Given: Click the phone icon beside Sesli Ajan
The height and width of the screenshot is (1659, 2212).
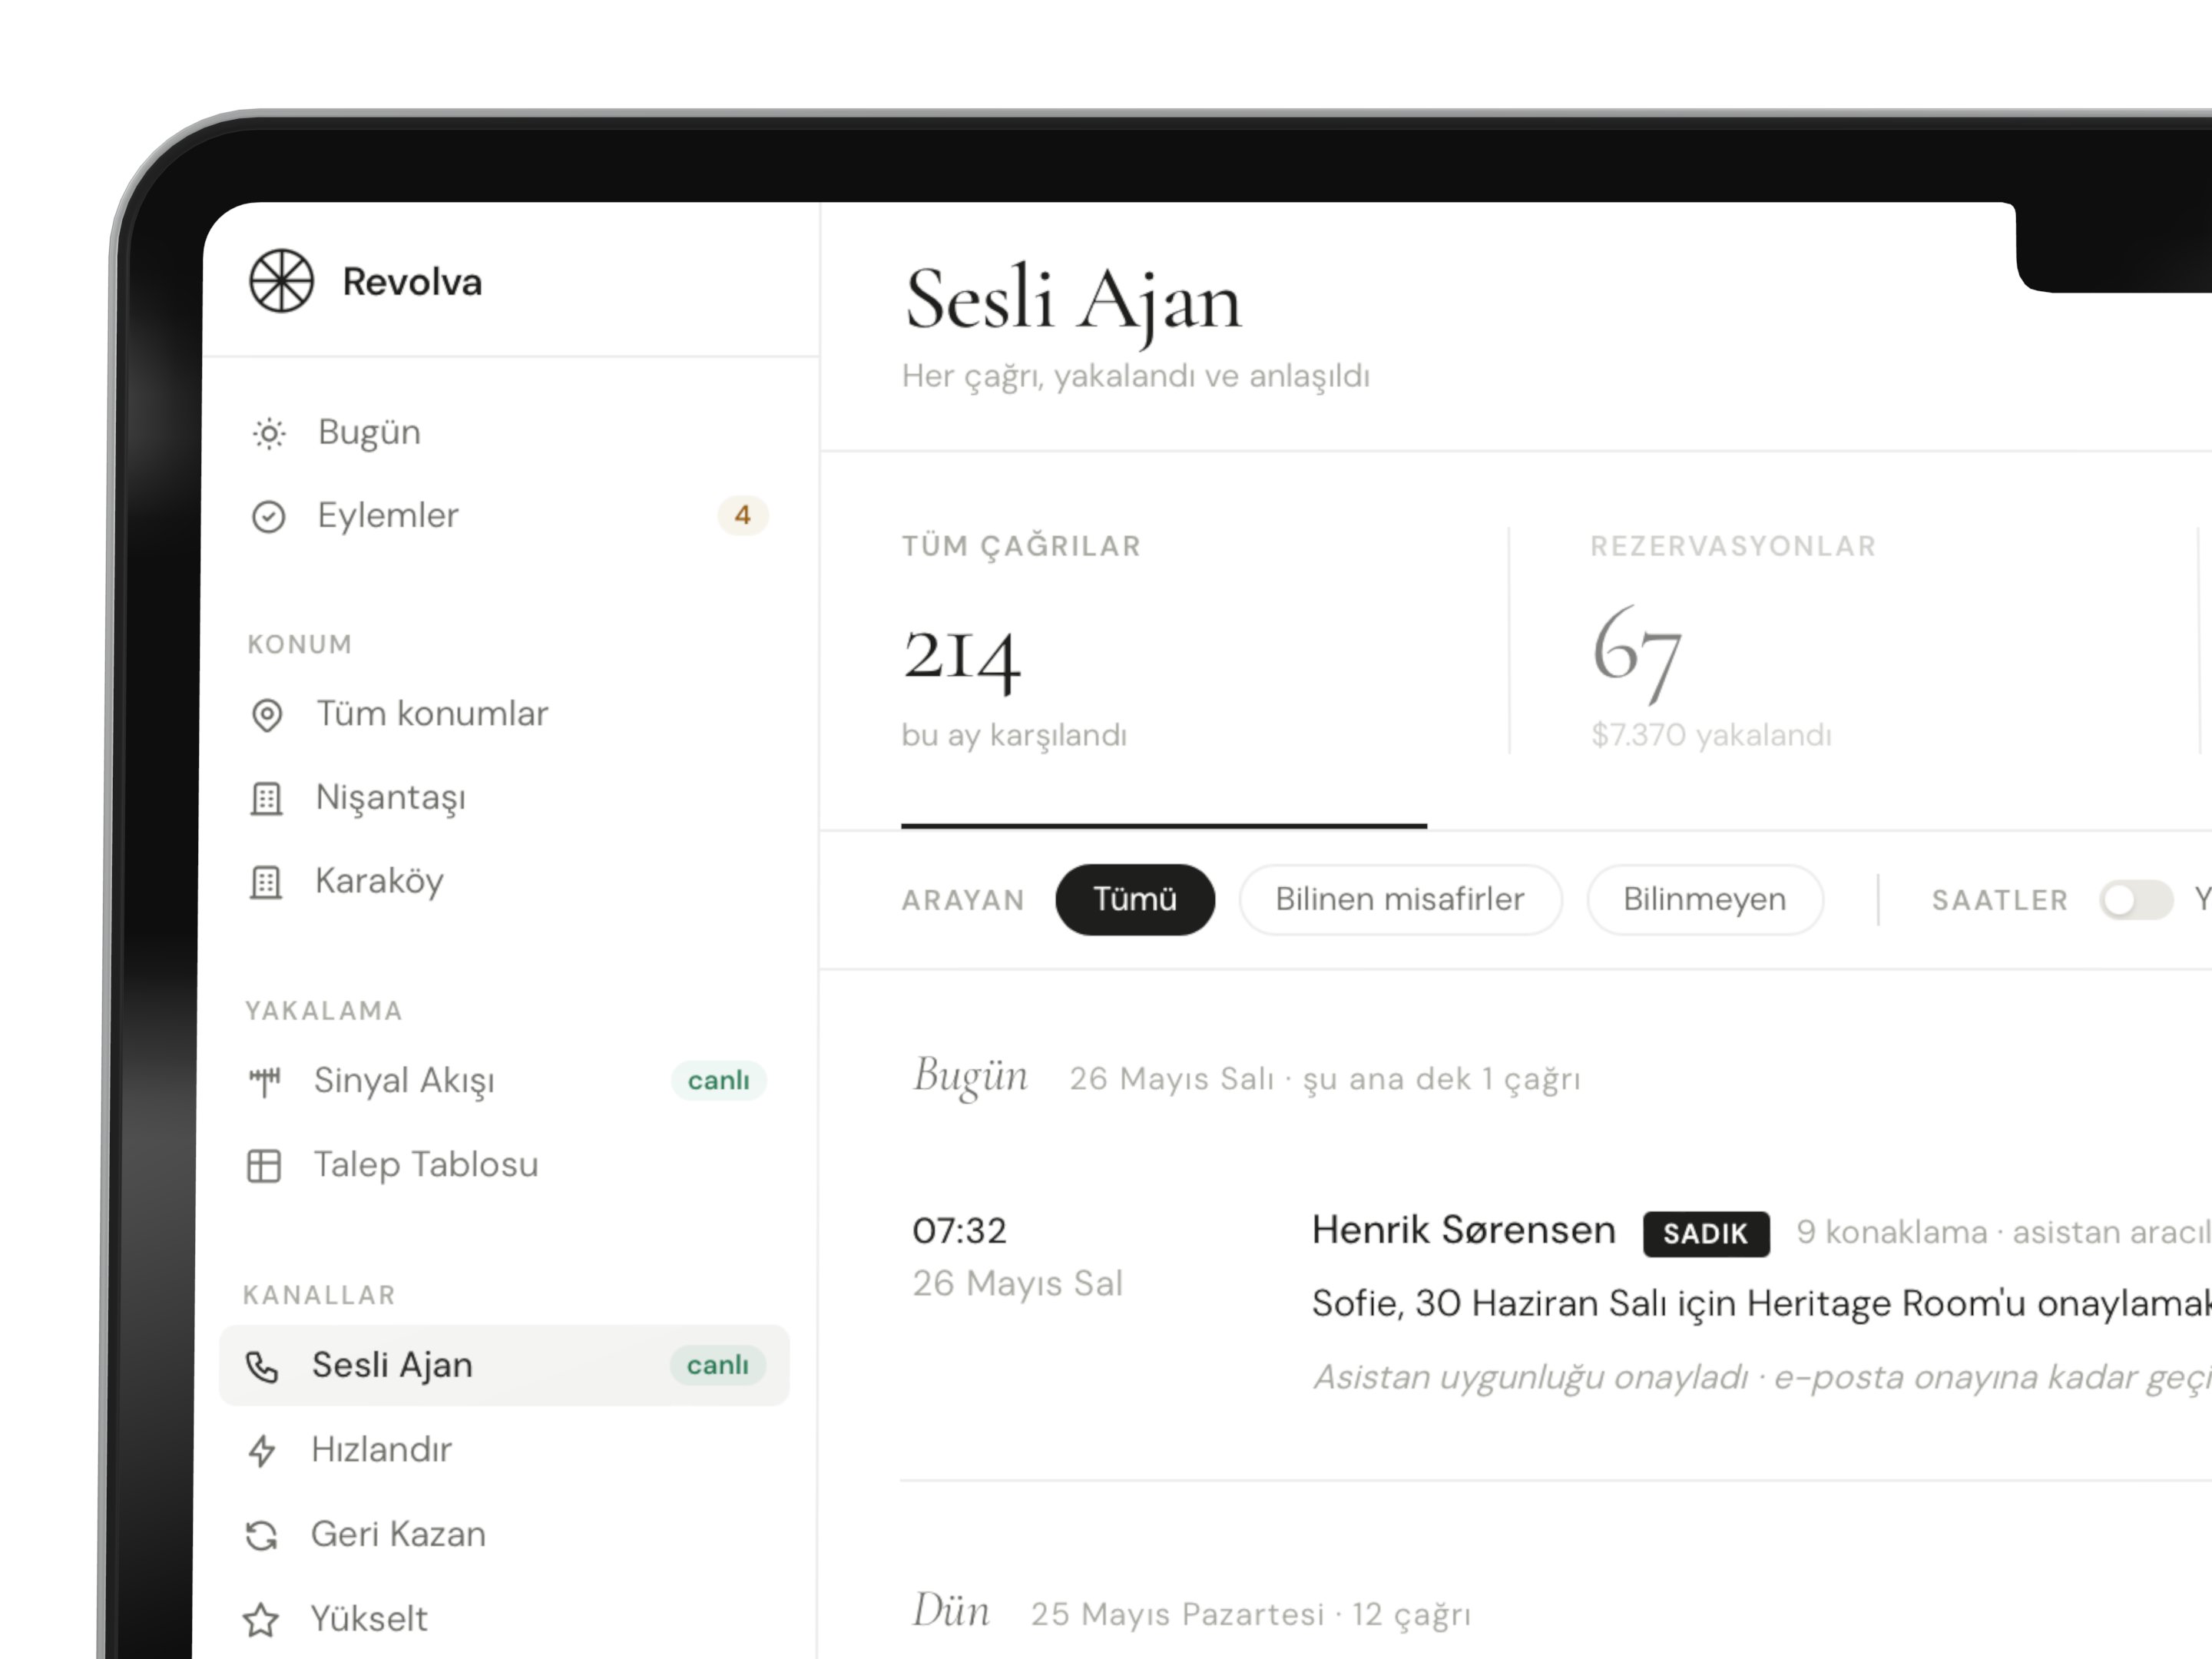Looking at the screenshot, I should [262, 1366].
